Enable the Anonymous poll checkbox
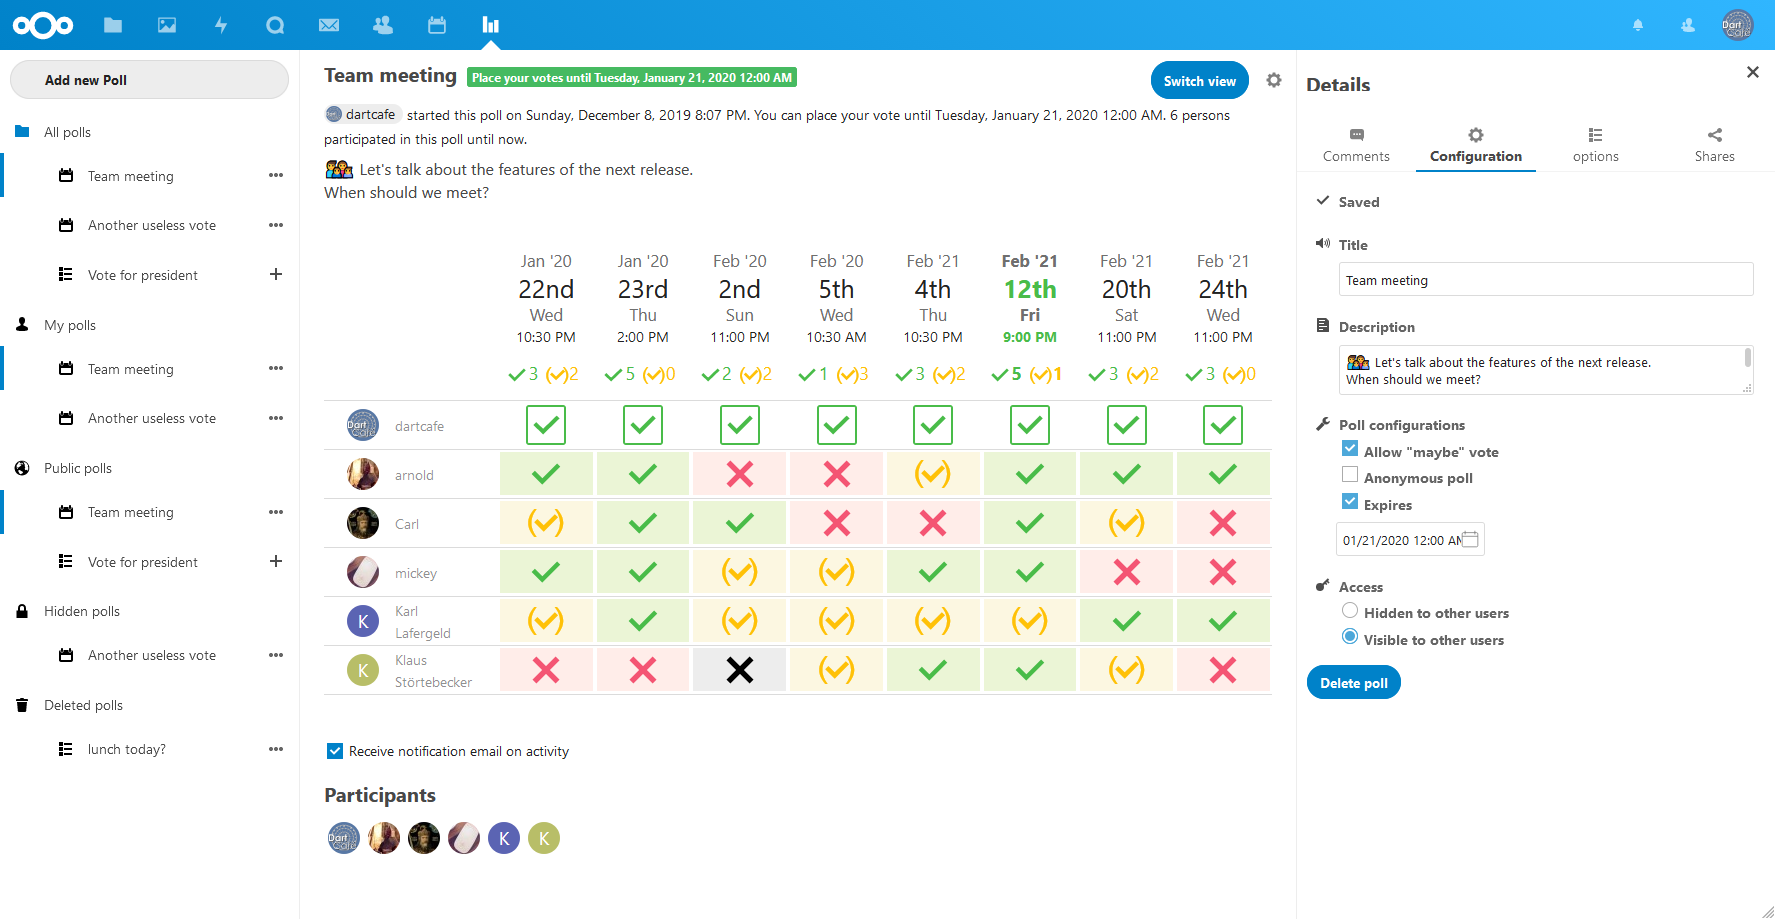Screen dimensions: 1775x919 point(1350,475)
